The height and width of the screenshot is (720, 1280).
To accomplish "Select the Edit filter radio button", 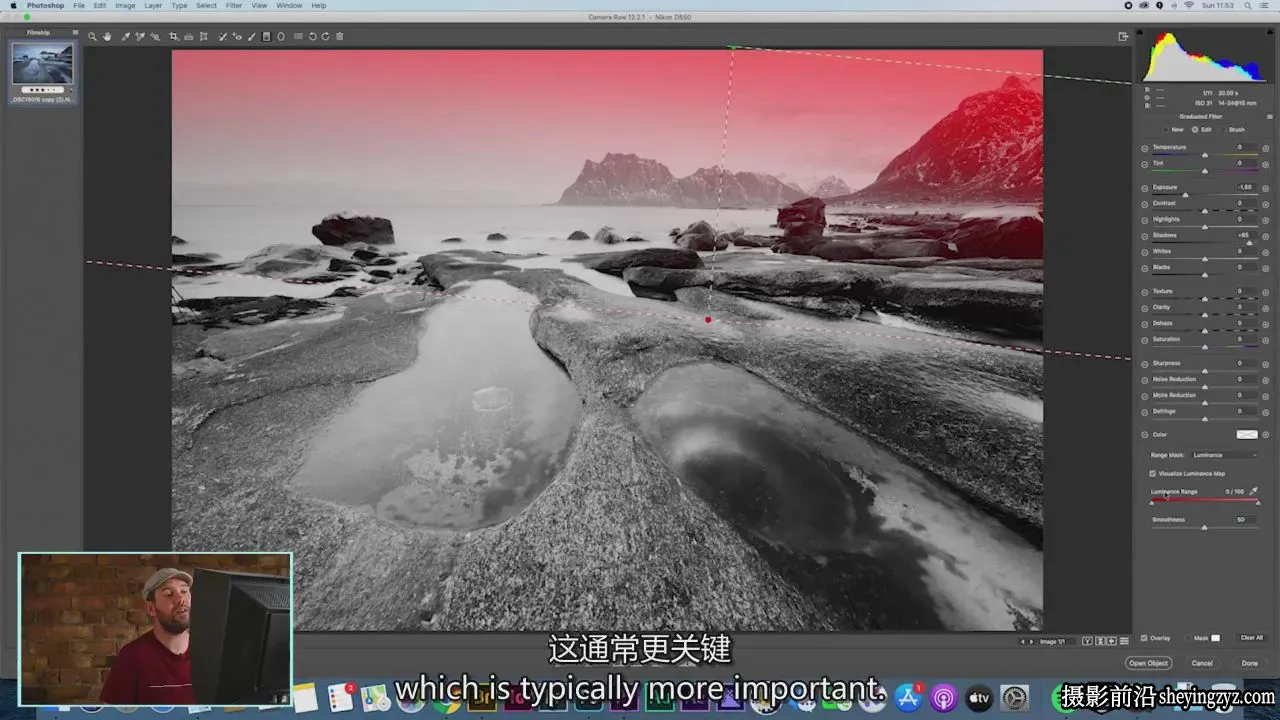I will click(1195, 129).
